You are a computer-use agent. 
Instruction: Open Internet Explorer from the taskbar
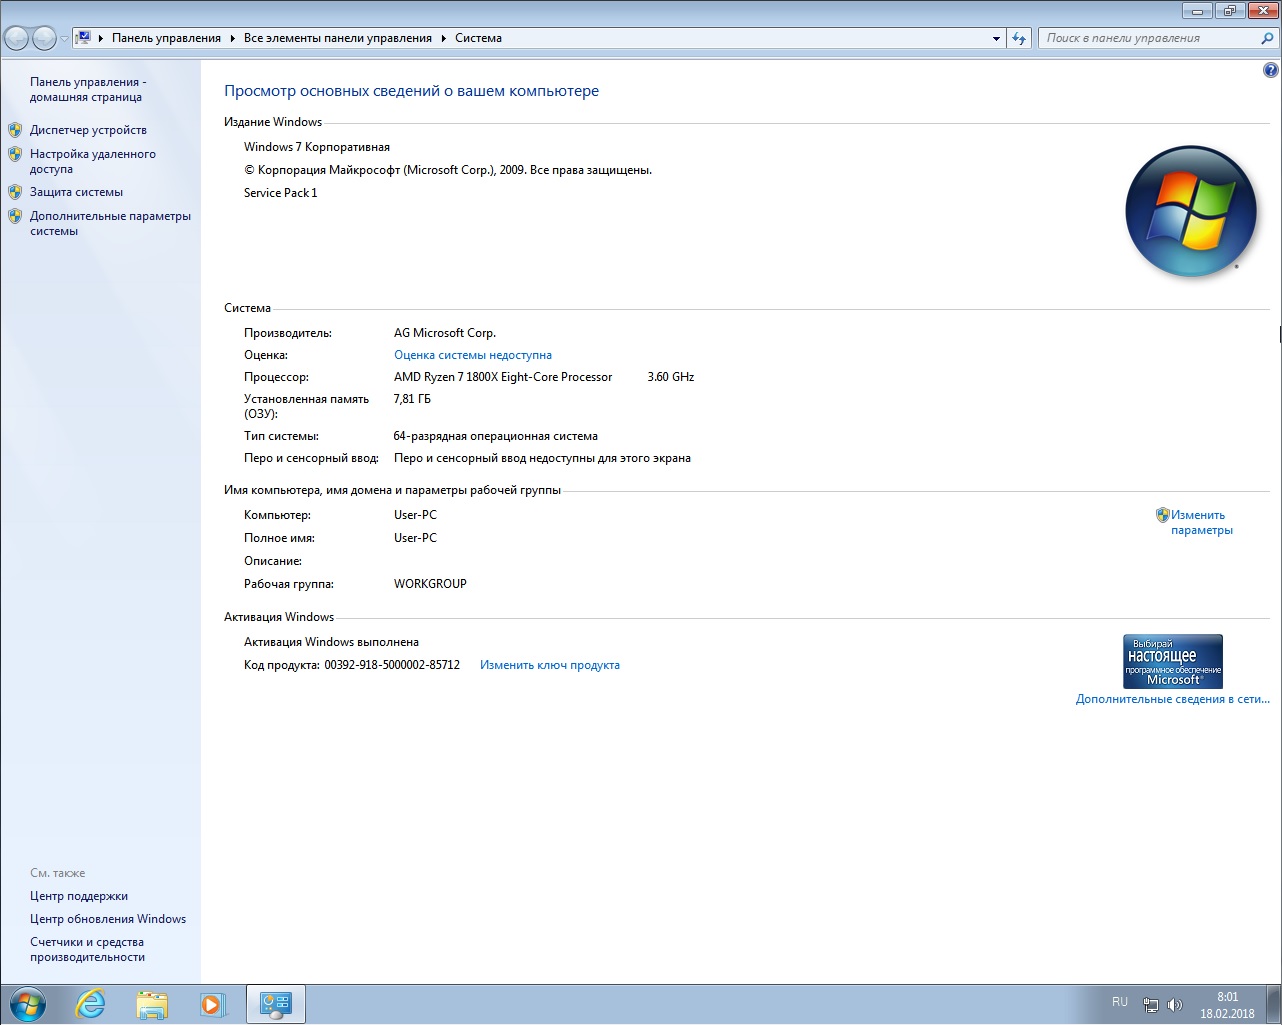point(91,1004)
